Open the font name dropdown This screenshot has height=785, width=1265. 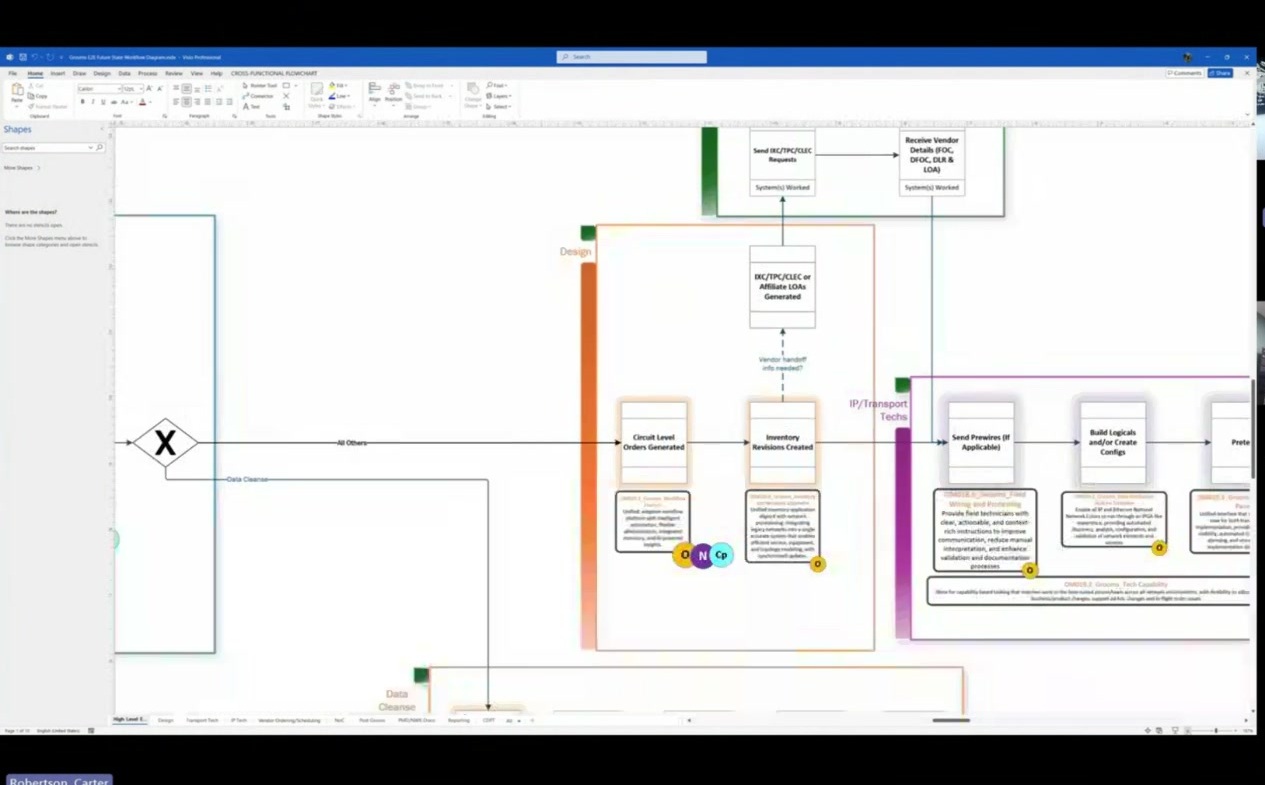98,89
